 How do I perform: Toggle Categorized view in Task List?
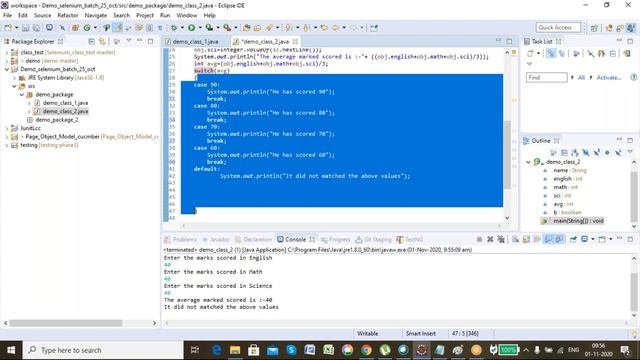[x=551, y=53]
